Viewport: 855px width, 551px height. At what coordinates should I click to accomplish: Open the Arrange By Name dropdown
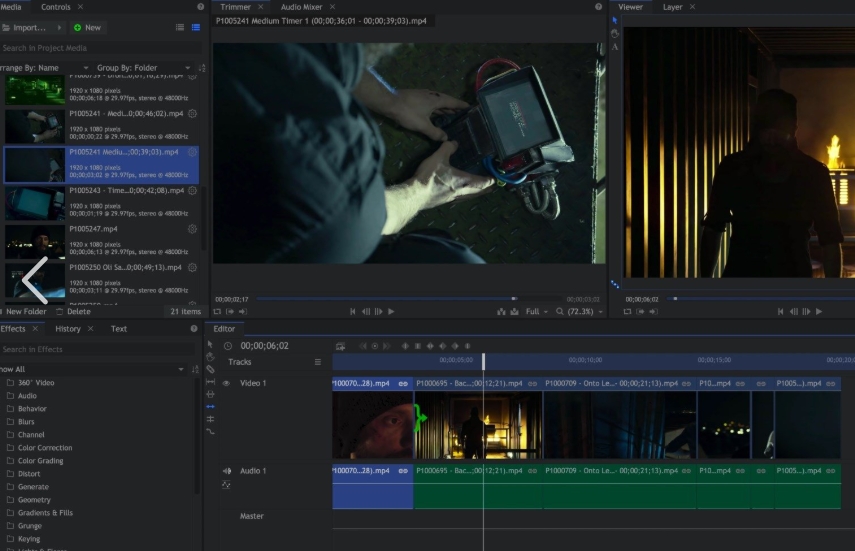44,68
